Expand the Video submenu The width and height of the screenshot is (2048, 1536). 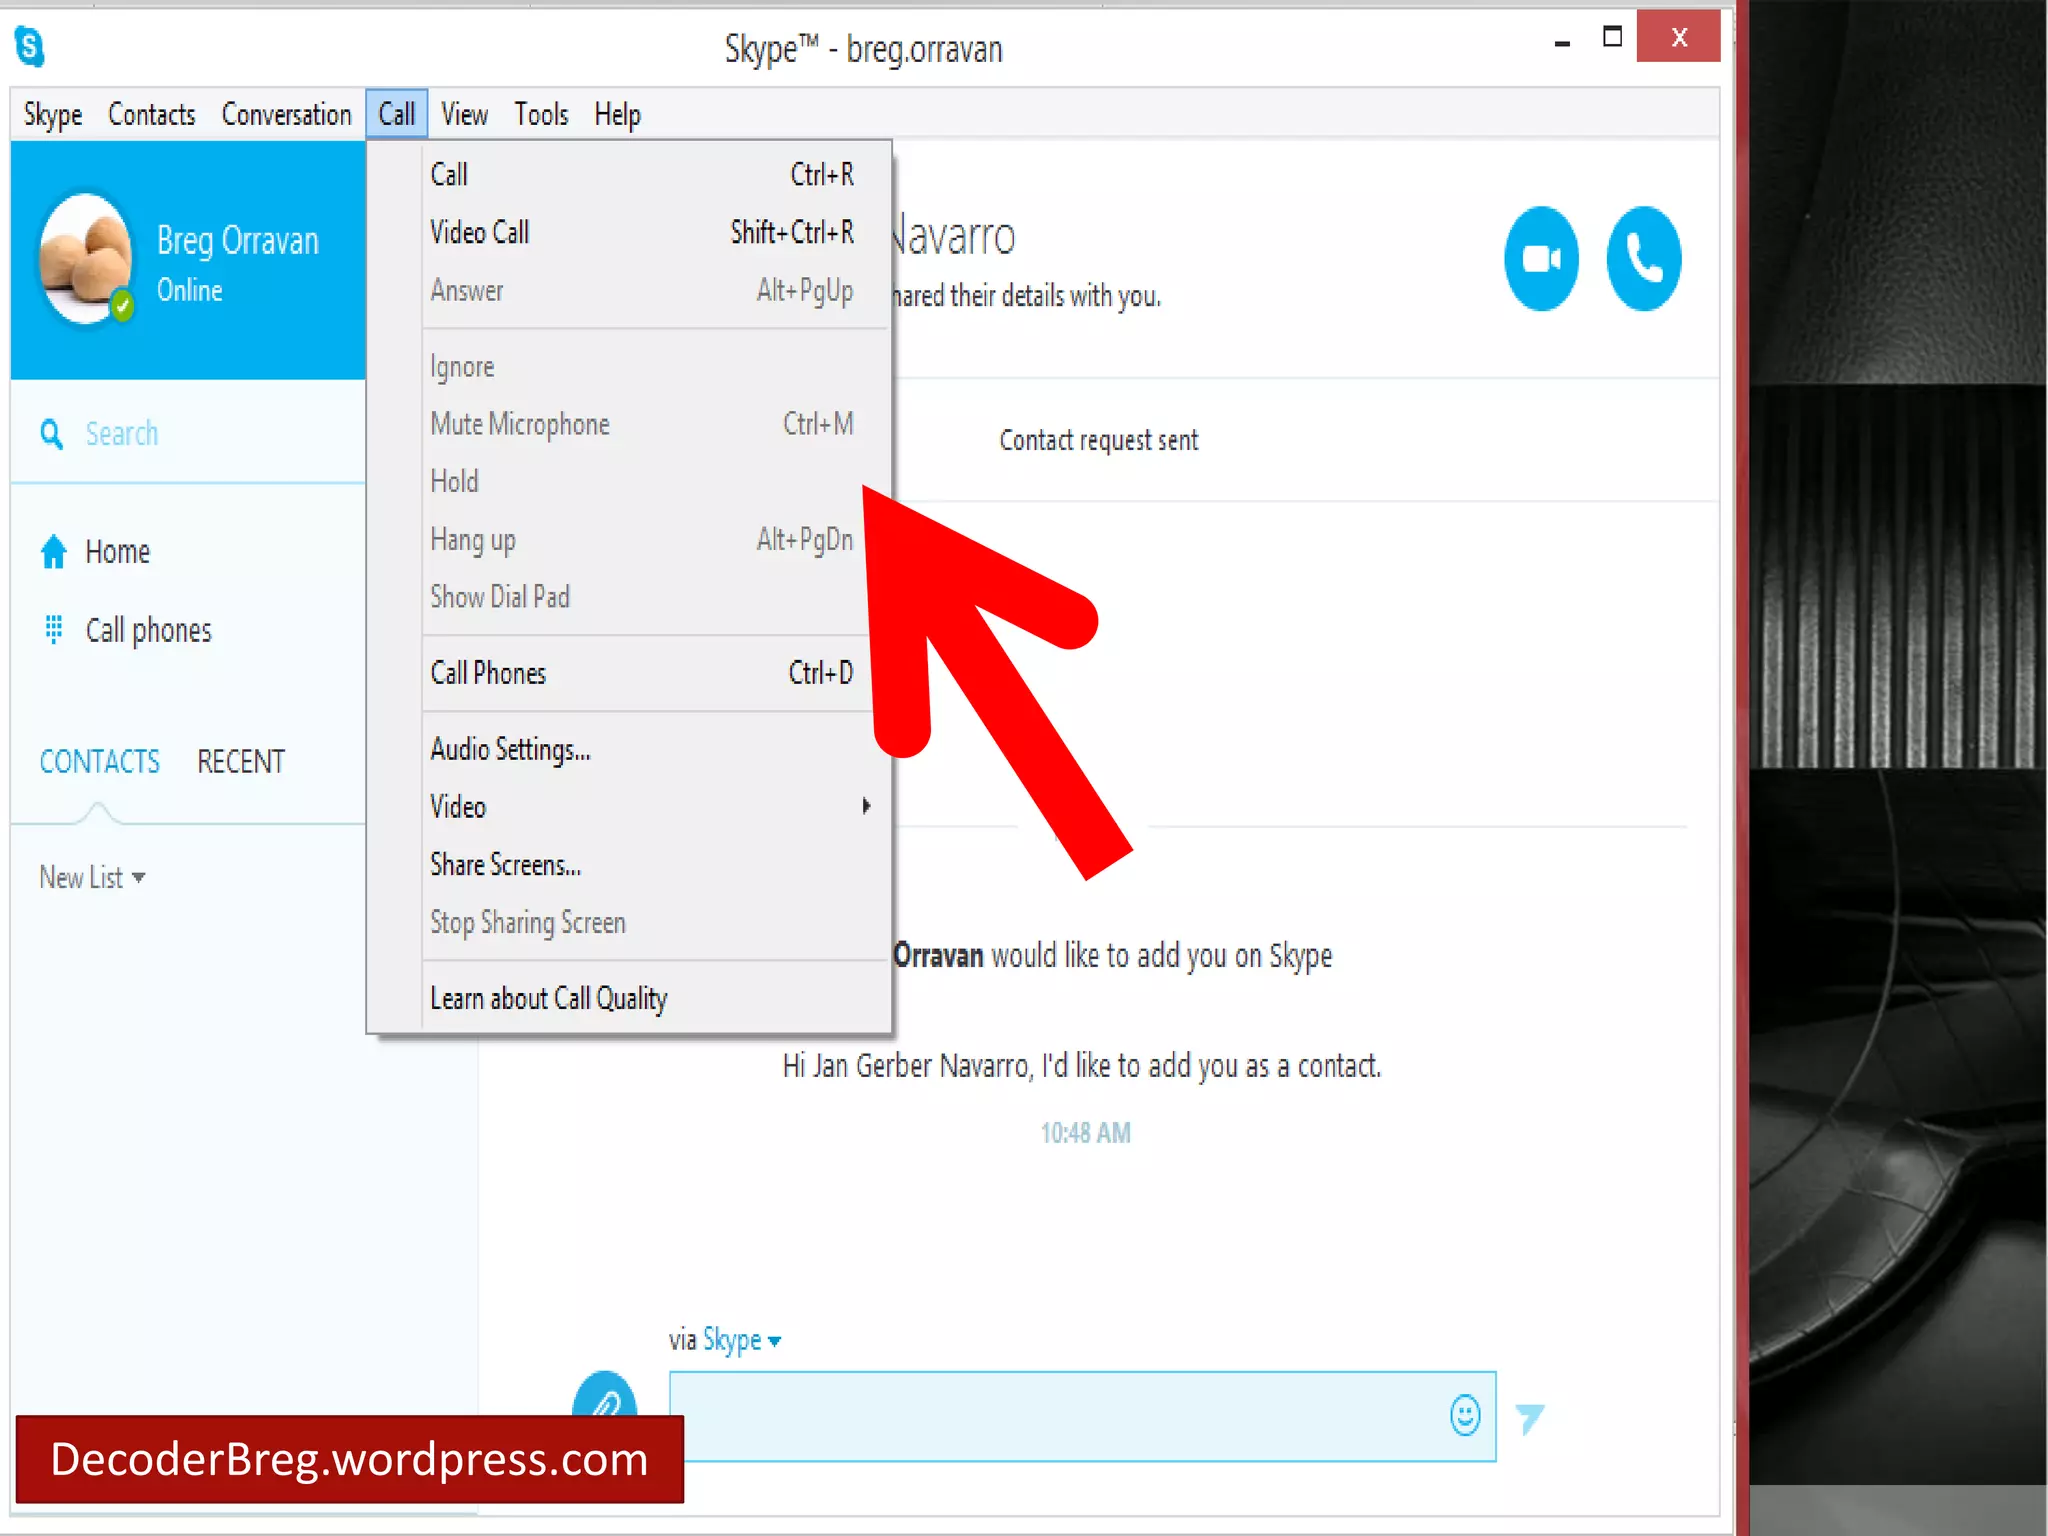642,806
